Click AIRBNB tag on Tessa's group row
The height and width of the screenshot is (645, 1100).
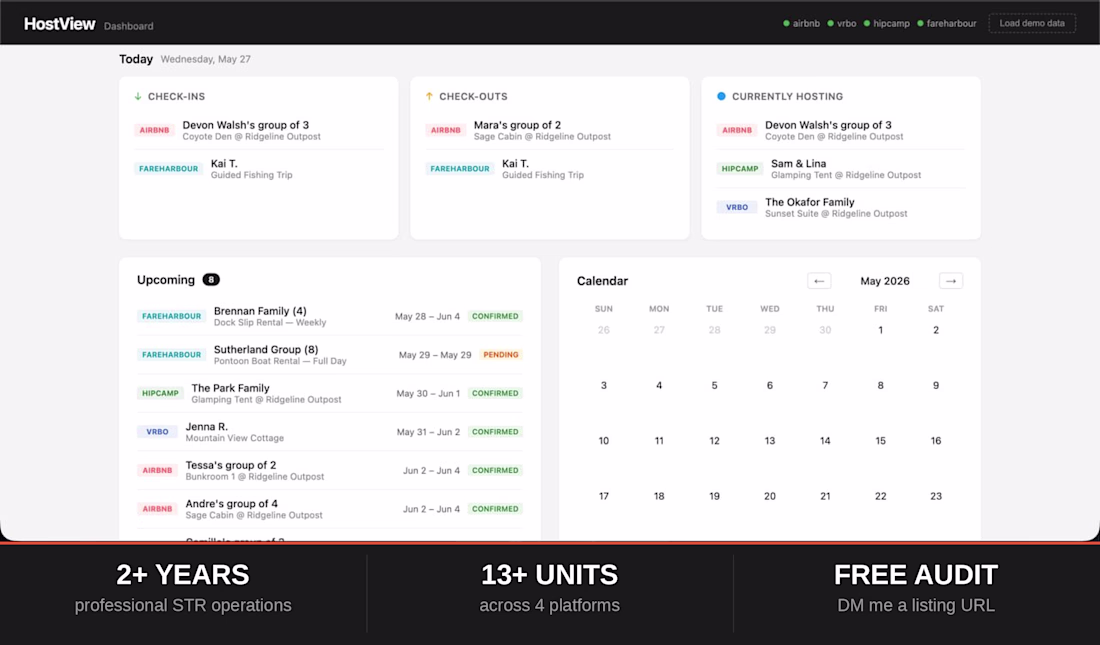tap(157, 470)
